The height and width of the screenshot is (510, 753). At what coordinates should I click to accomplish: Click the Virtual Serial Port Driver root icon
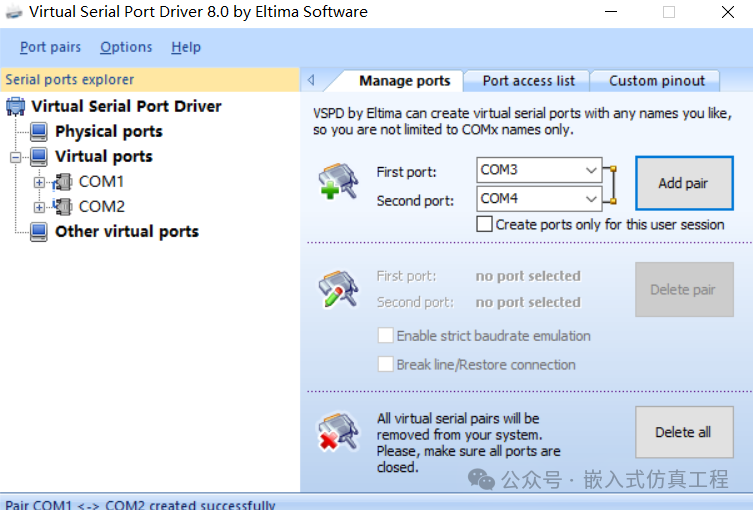(15, 106)
